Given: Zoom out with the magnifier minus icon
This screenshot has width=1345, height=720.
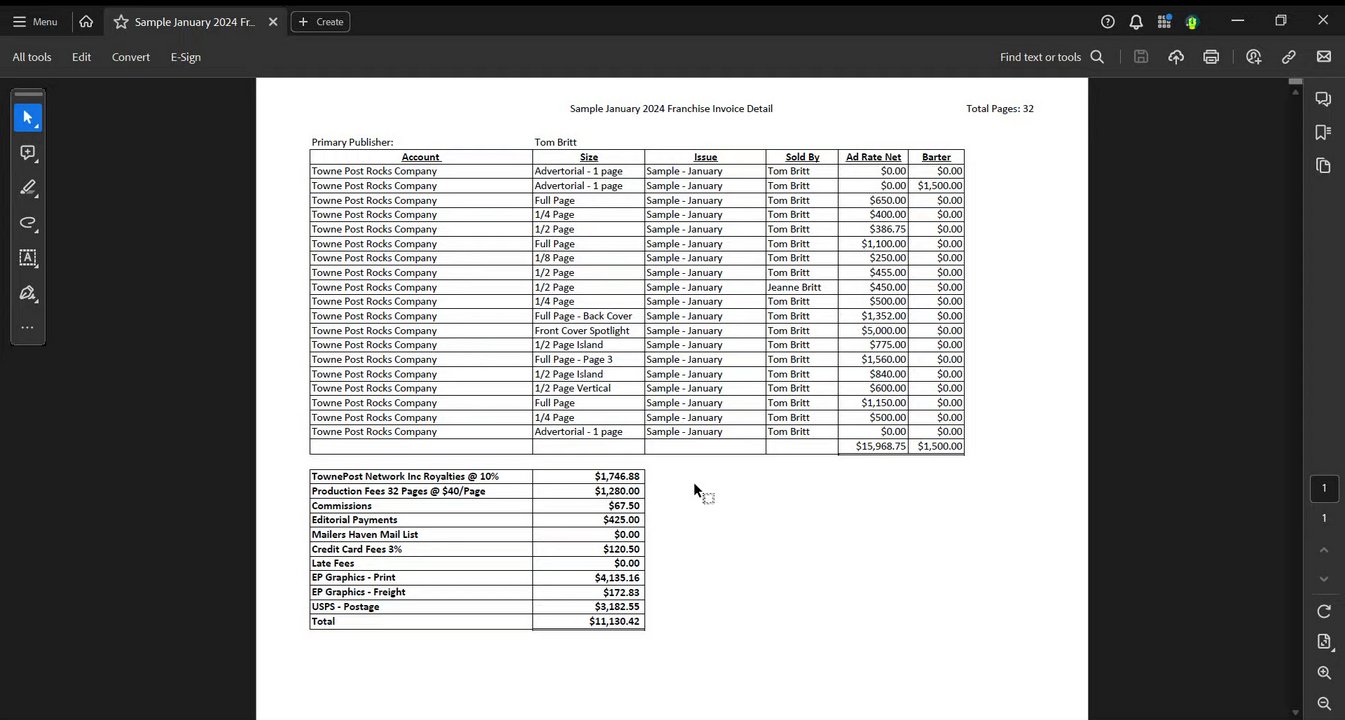Looking at the screenshot, I should tap(1324, 704).
